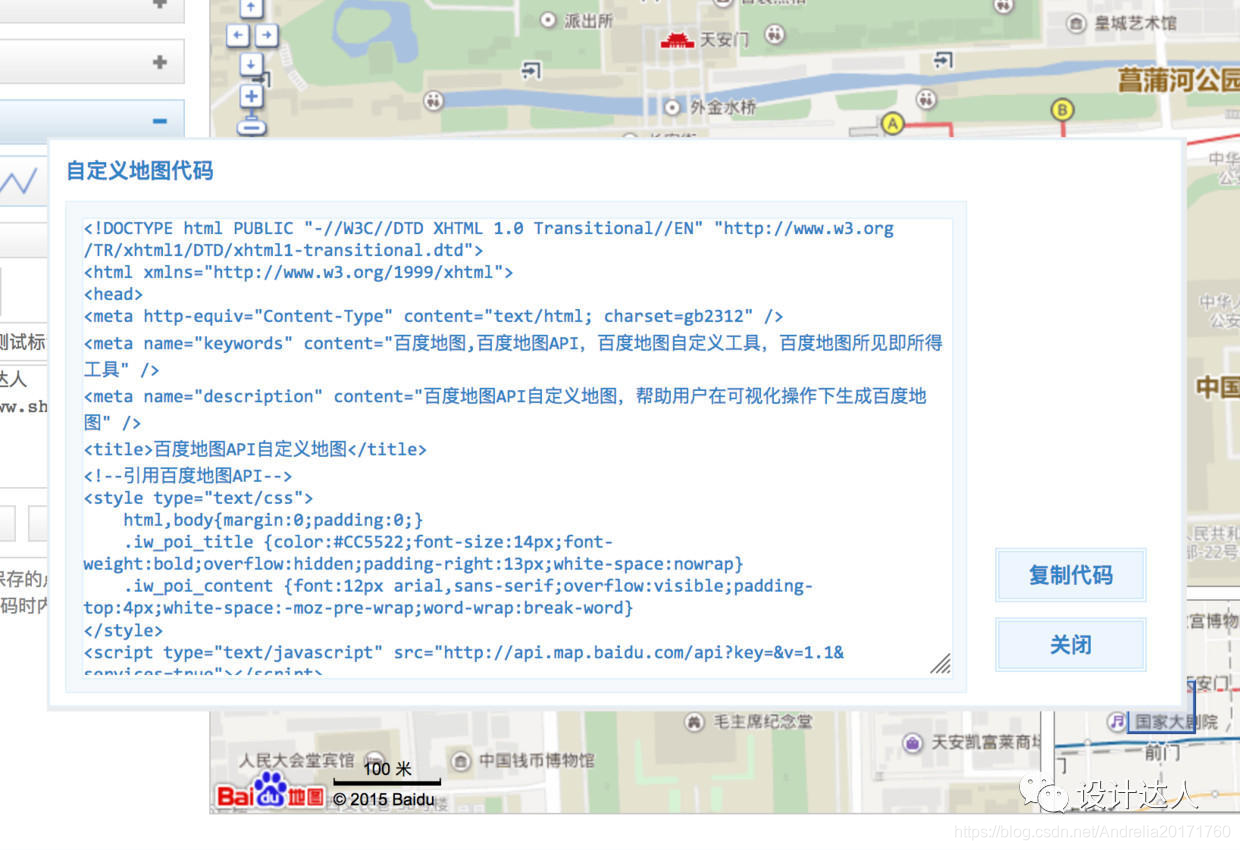
Task: Click the resize handle of the code box
Action: tap(940, 663)
